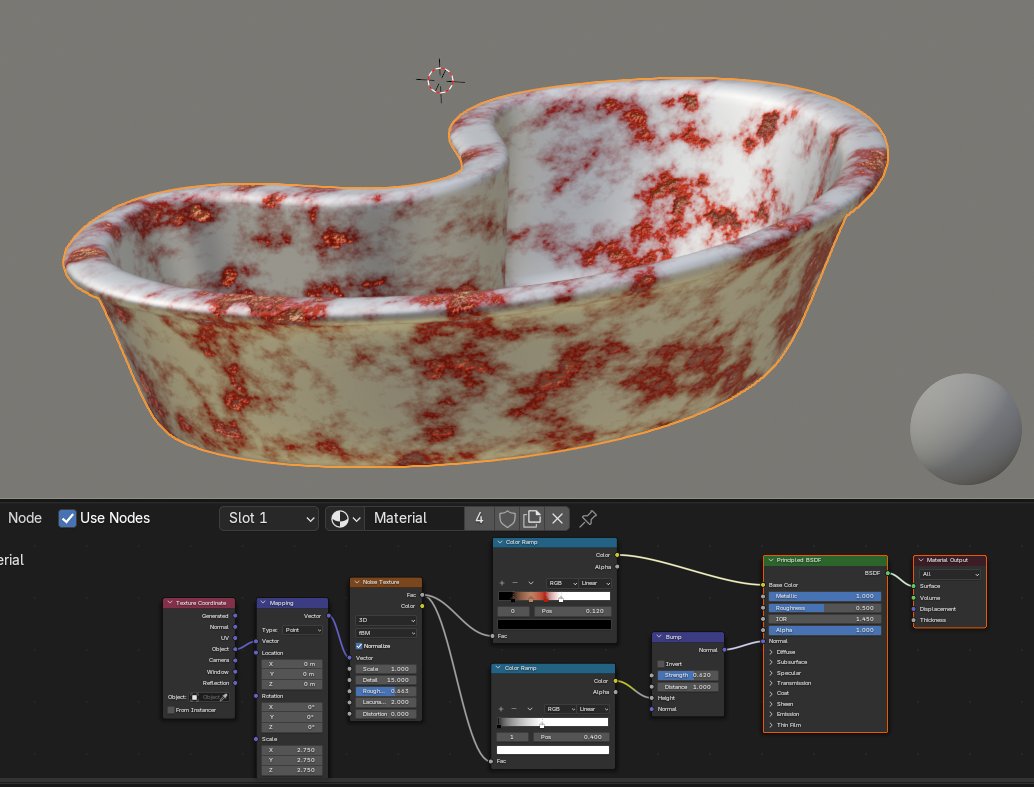The height and width of the screenshot is (787, 1034).
Task: Click the Noise Texture Roughness slider
Action: tap(386, 691)
